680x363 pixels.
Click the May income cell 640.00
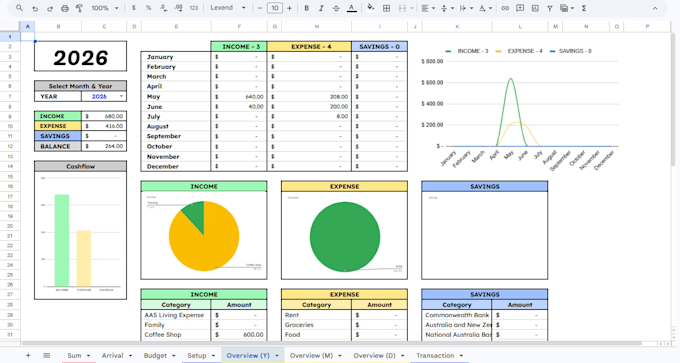[x=239, y=97]
